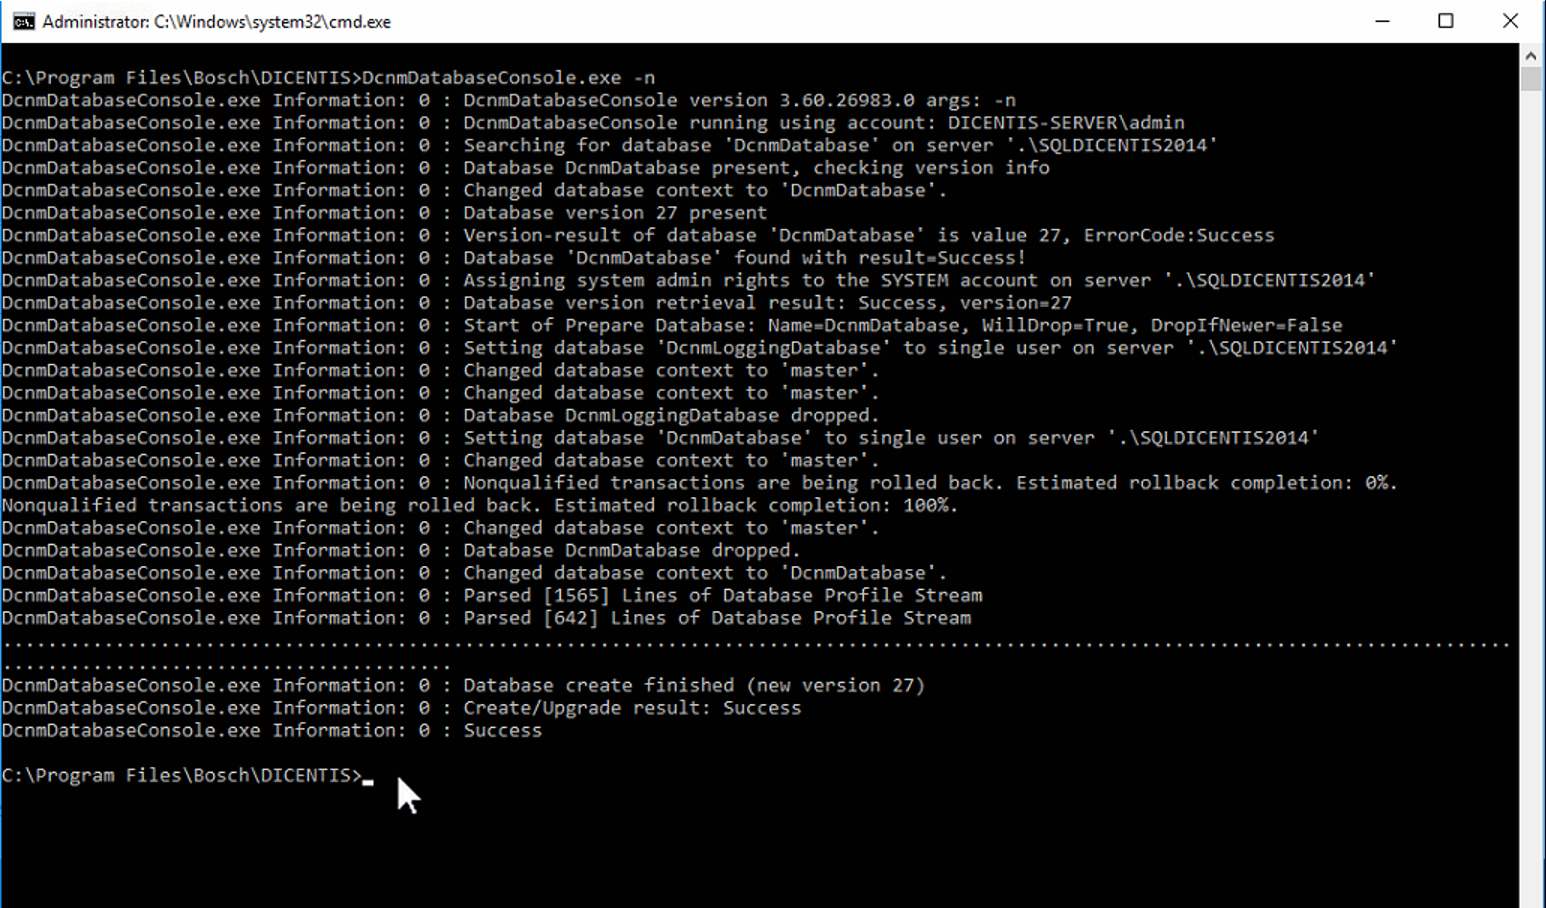This screenshot has height=908, width=1546.
Task: Click the vertical scrollbar thumb
Action: 1531,79
